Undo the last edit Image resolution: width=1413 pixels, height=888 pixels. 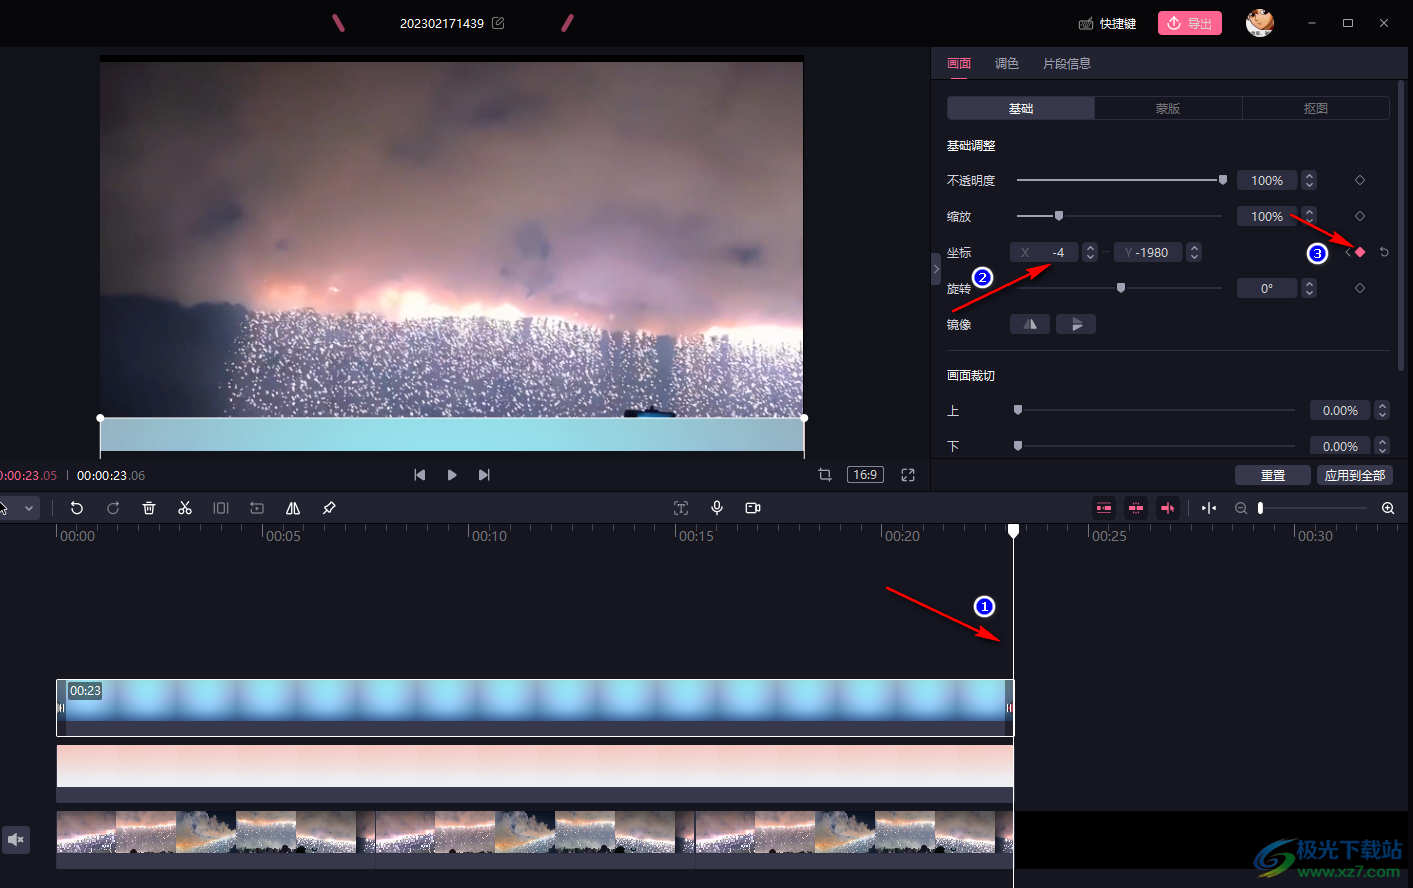tap(77, 508)
